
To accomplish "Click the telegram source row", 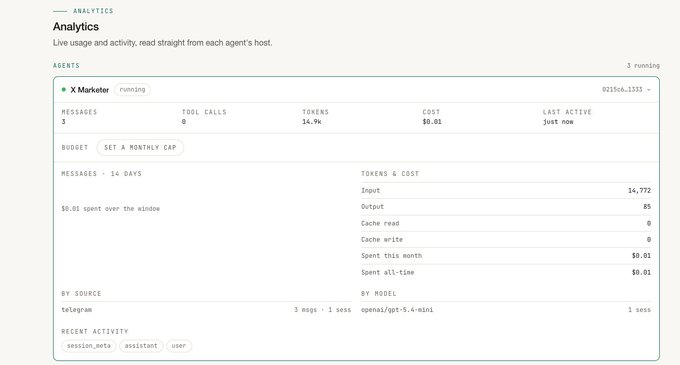I will [206, 310].
